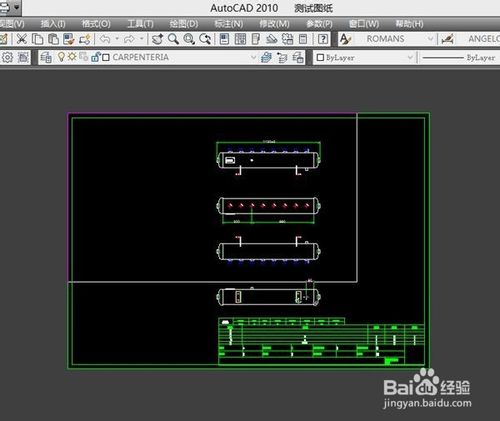Click the Paste clipboard icon
The image size is (500, 421).
pos(53,39)
